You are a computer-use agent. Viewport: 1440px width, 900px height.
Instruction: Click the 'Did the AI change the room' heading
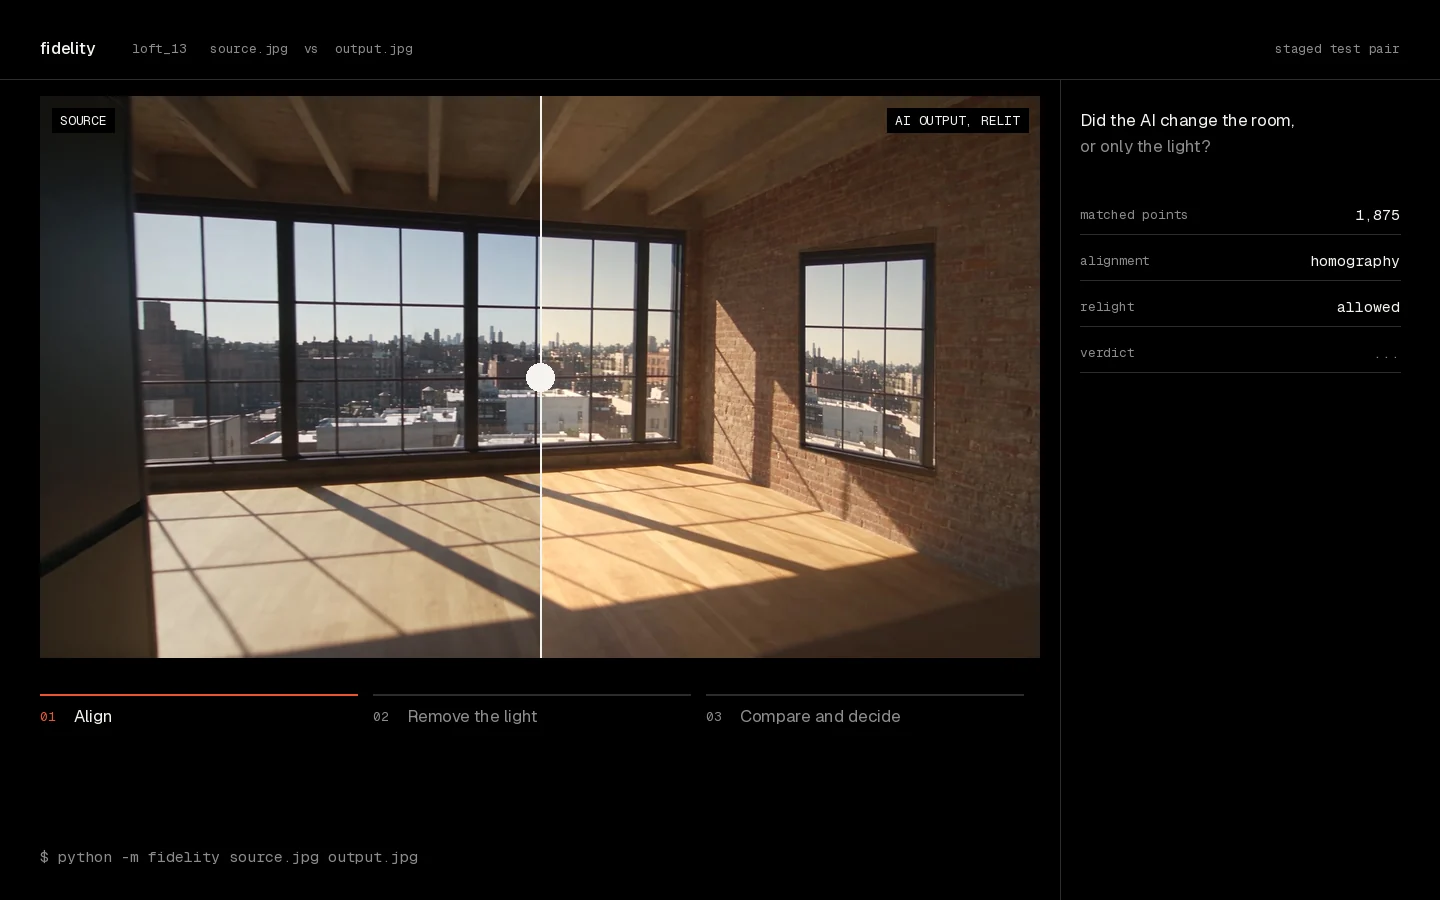pos(1187,120)
